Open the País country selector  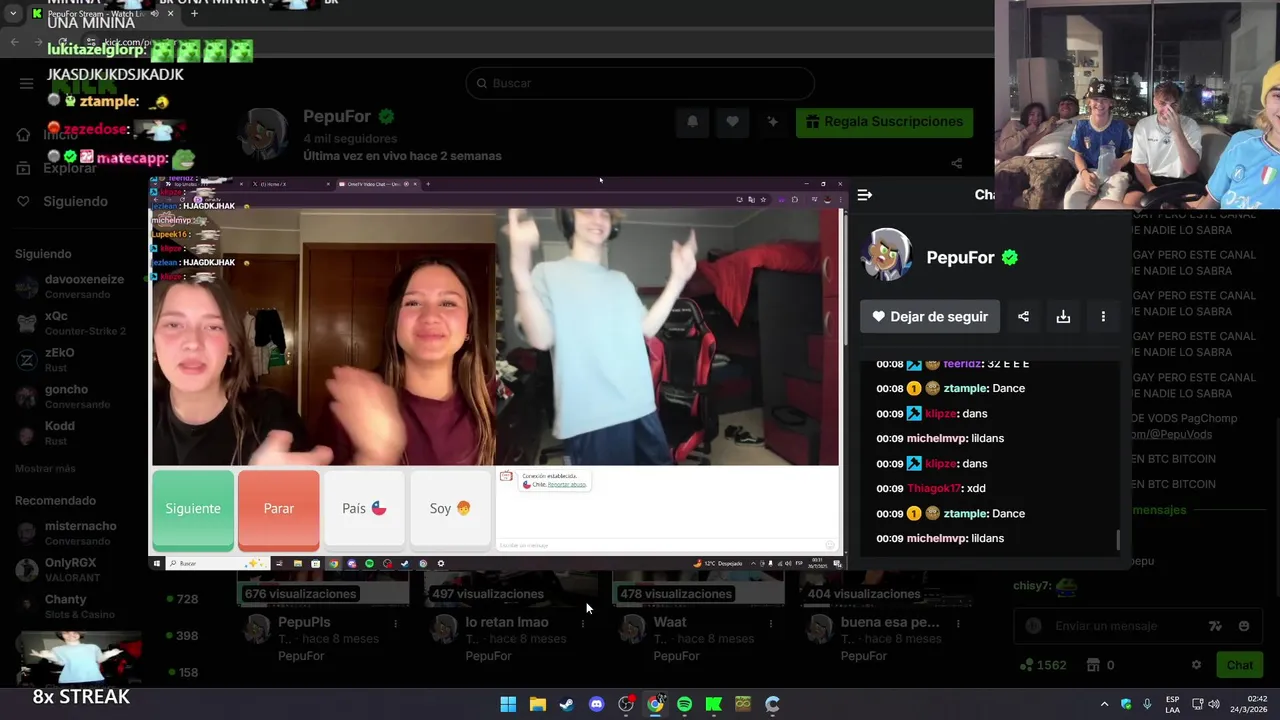[x=364, y=509]
